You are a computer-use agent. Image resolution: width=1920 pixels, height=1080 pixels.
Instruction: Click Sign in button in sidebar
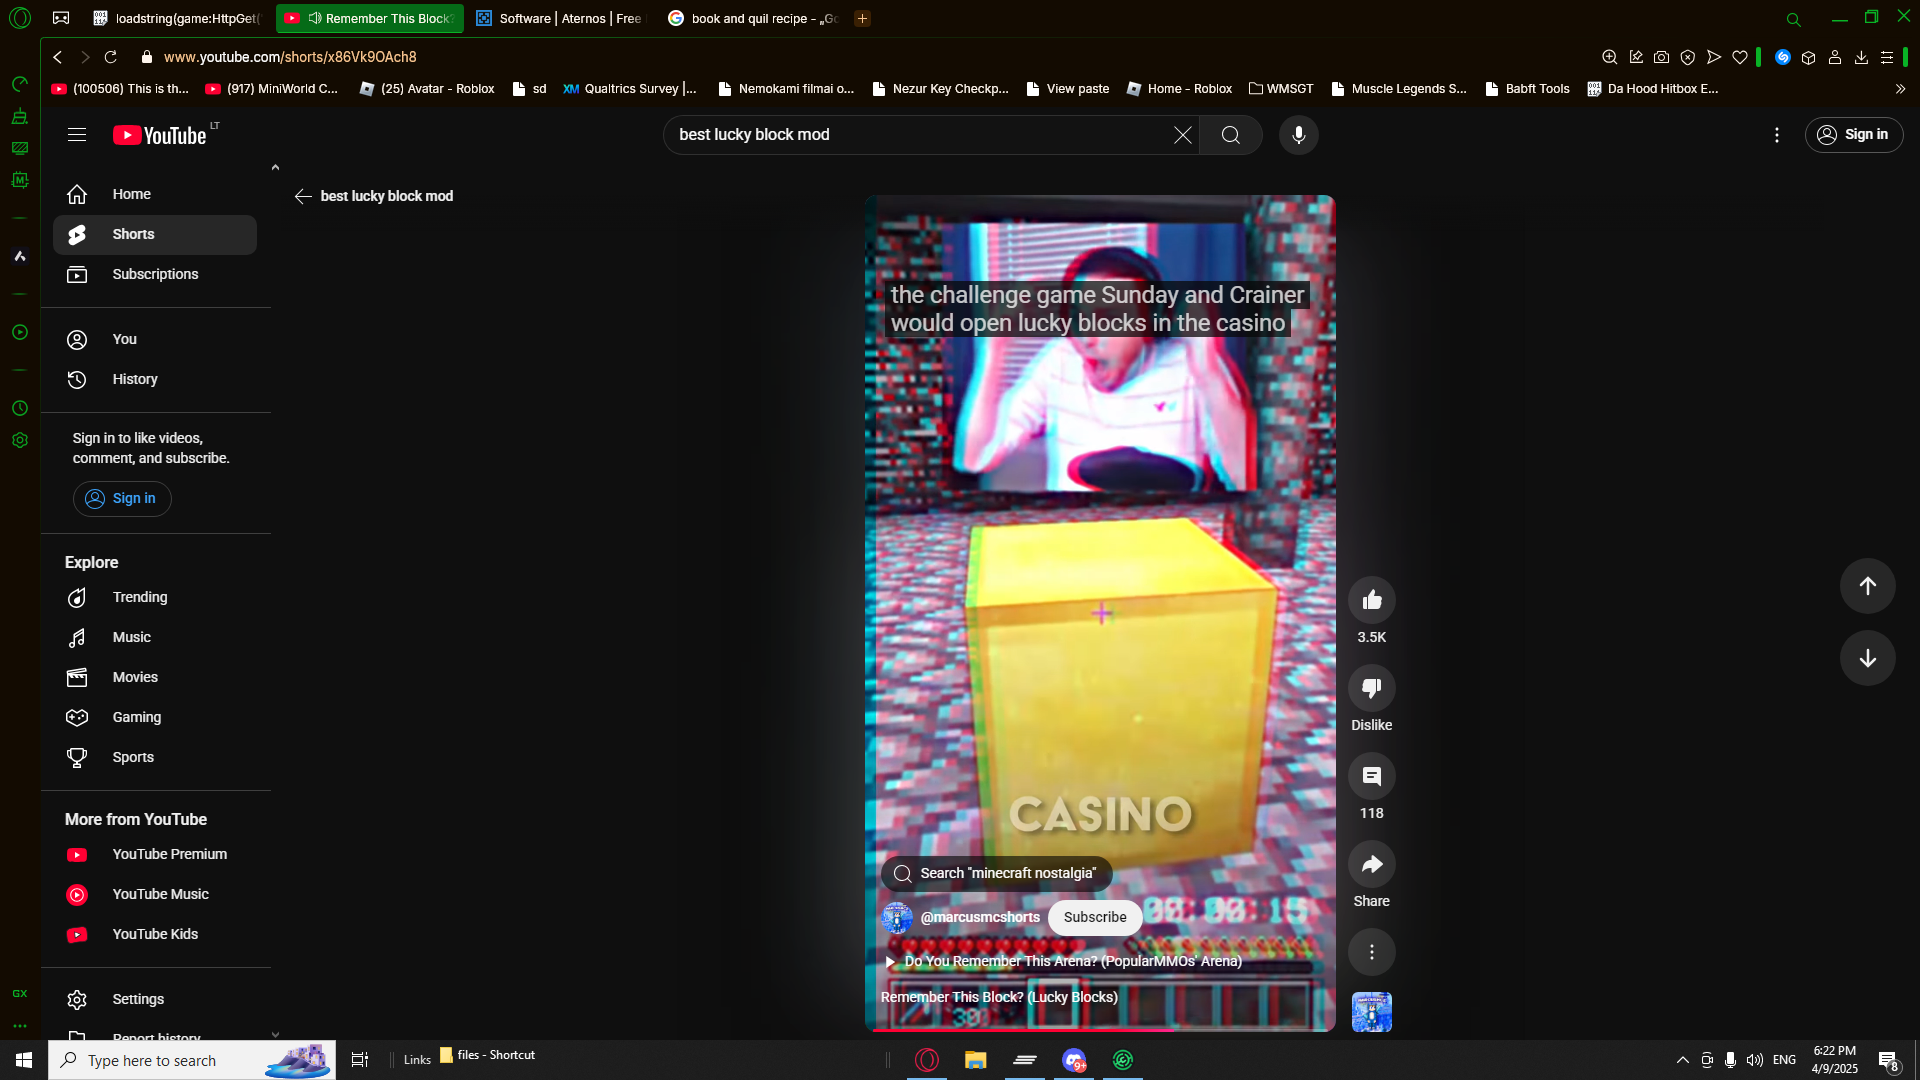[x=122, y=498]
